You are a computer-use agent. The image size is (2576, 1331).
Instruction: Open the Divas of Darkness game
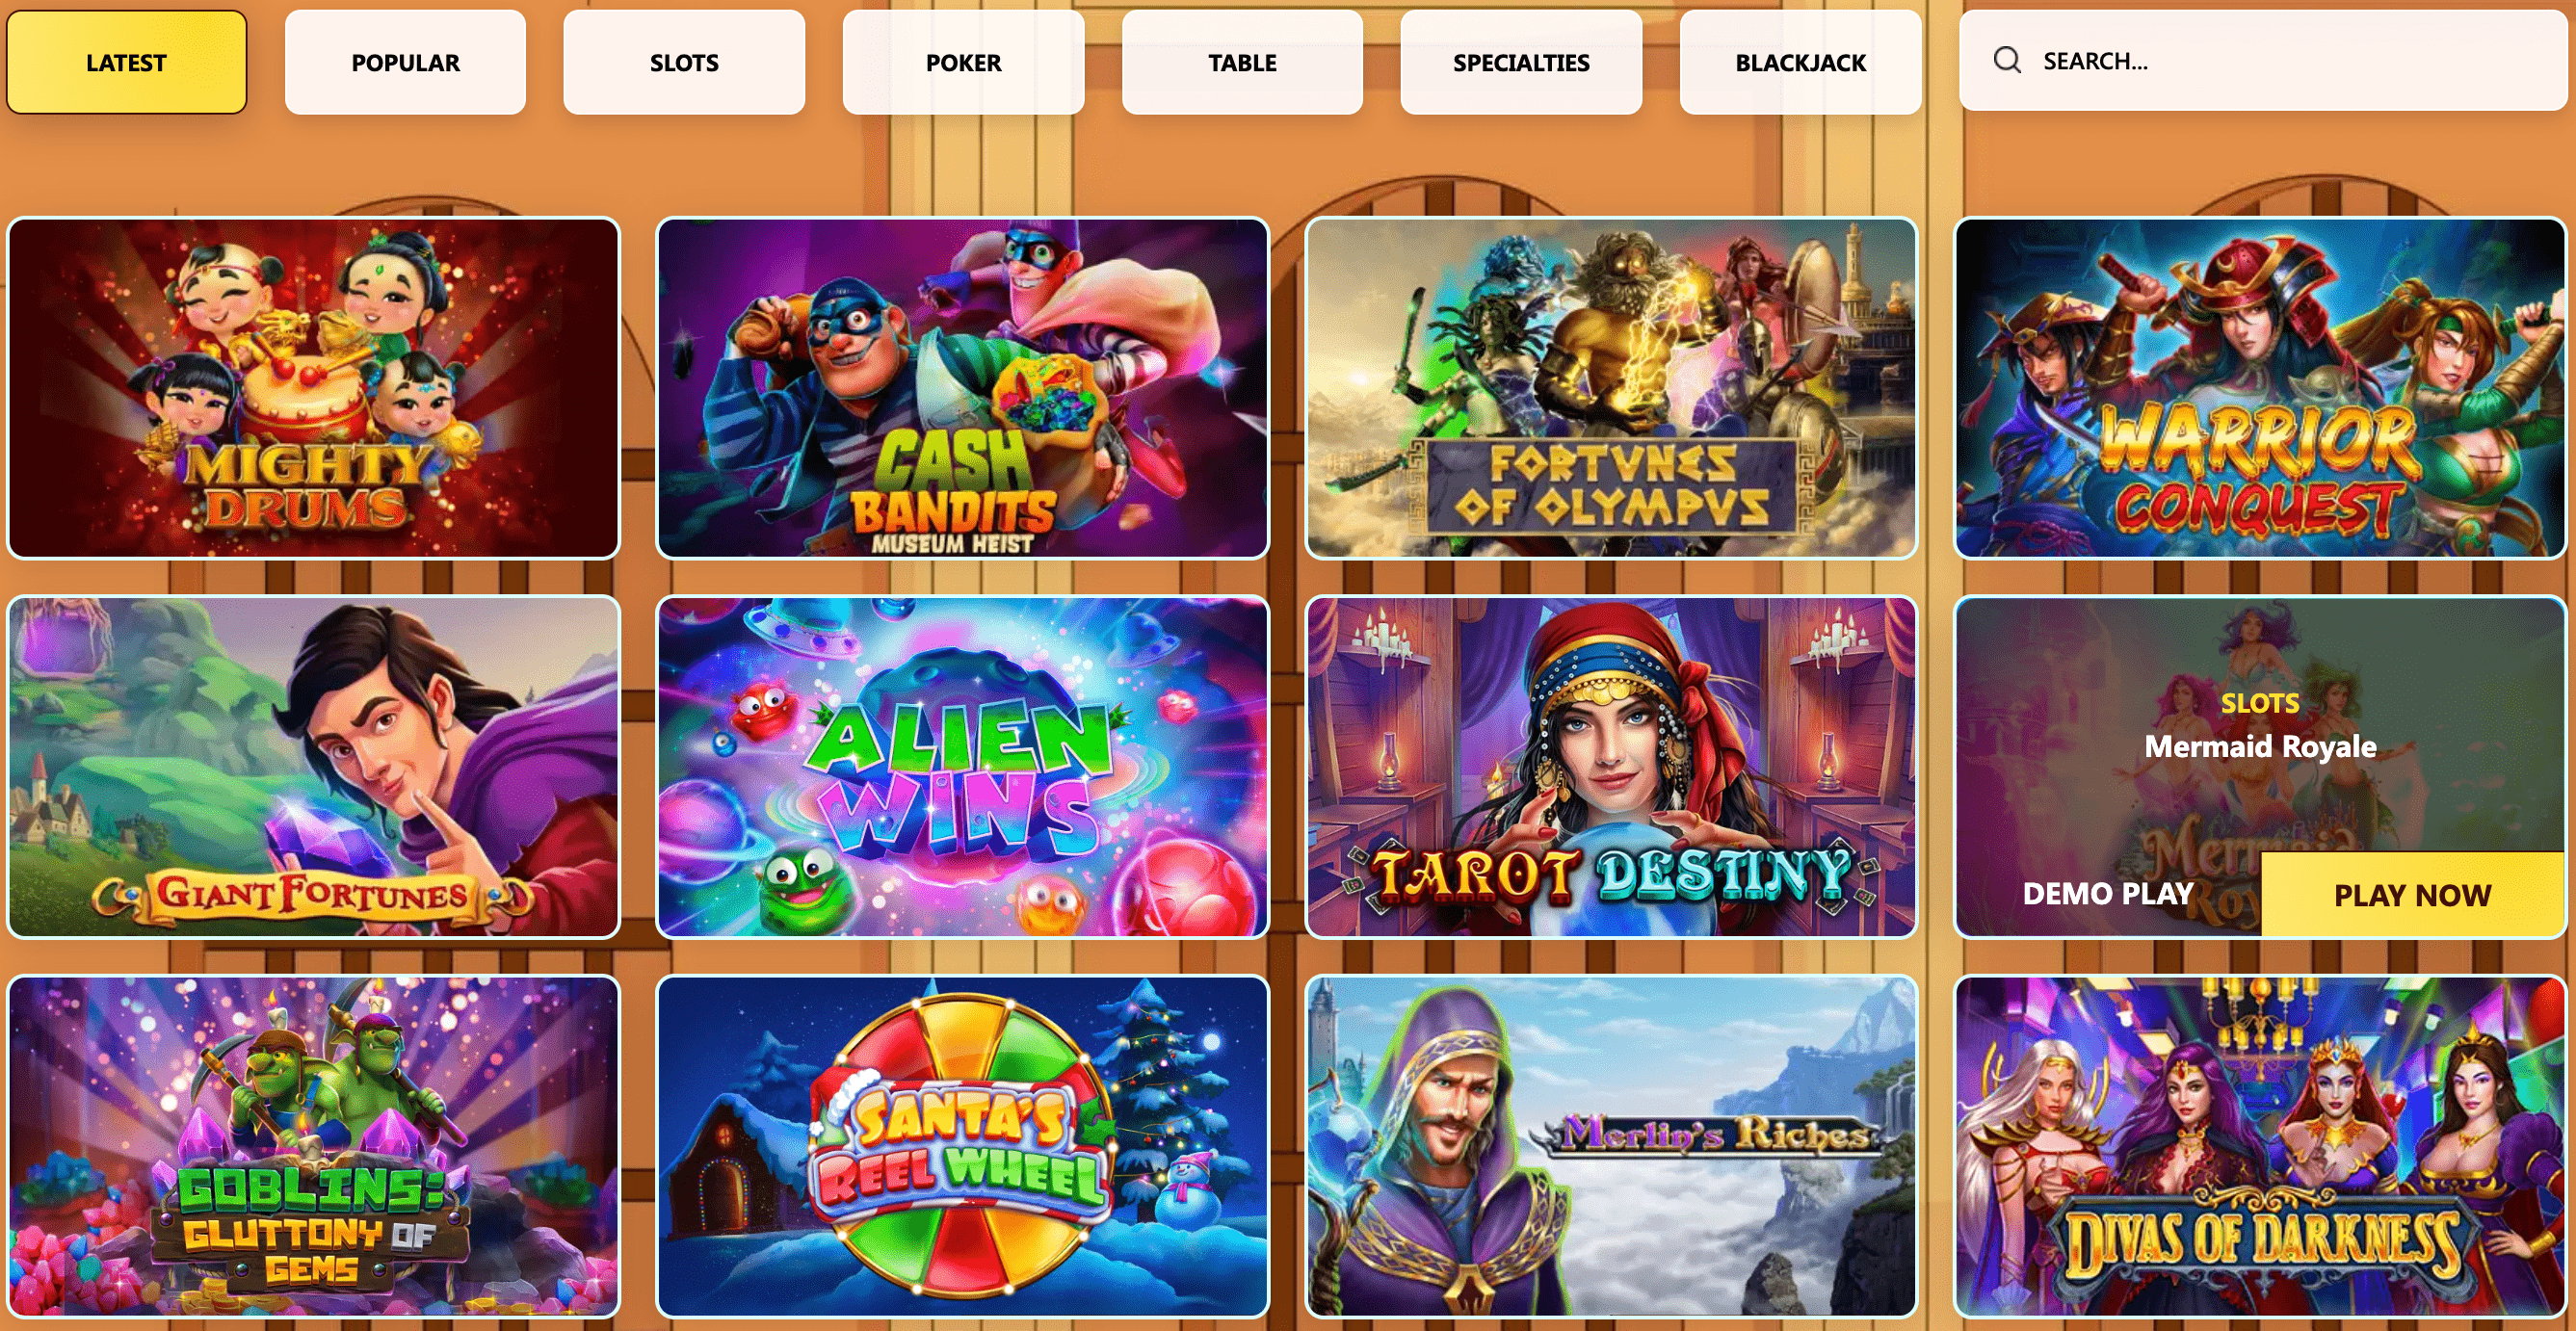coord(2261,1146)
